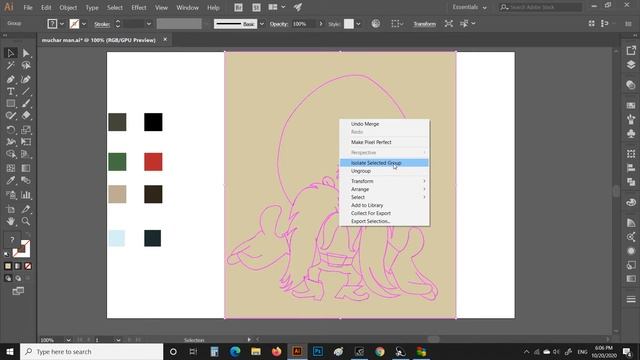640x360 pixels.
Task: Select the Column Graph tool
Action: tap(26, 195)
